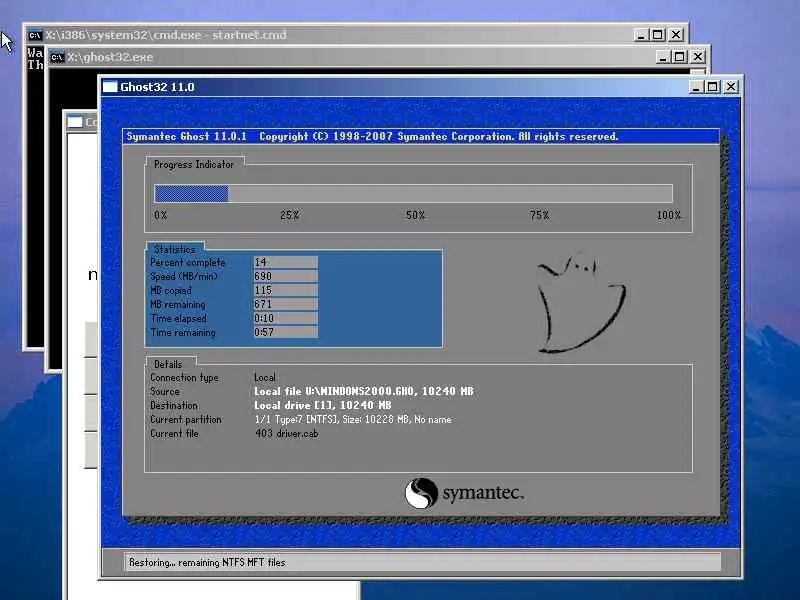Click the Source file WINDOWS2000.GHO text
Screen dimensions: 800x600
(364, 391)
